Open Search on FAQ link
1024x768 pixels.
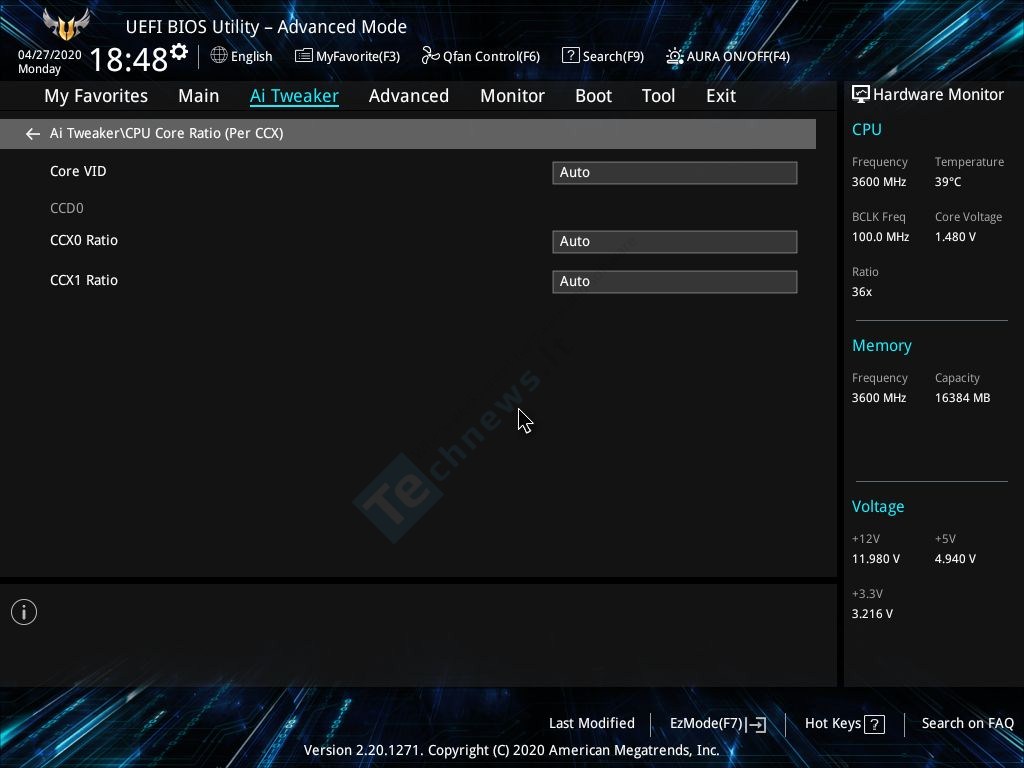click(x=968, y=724)
